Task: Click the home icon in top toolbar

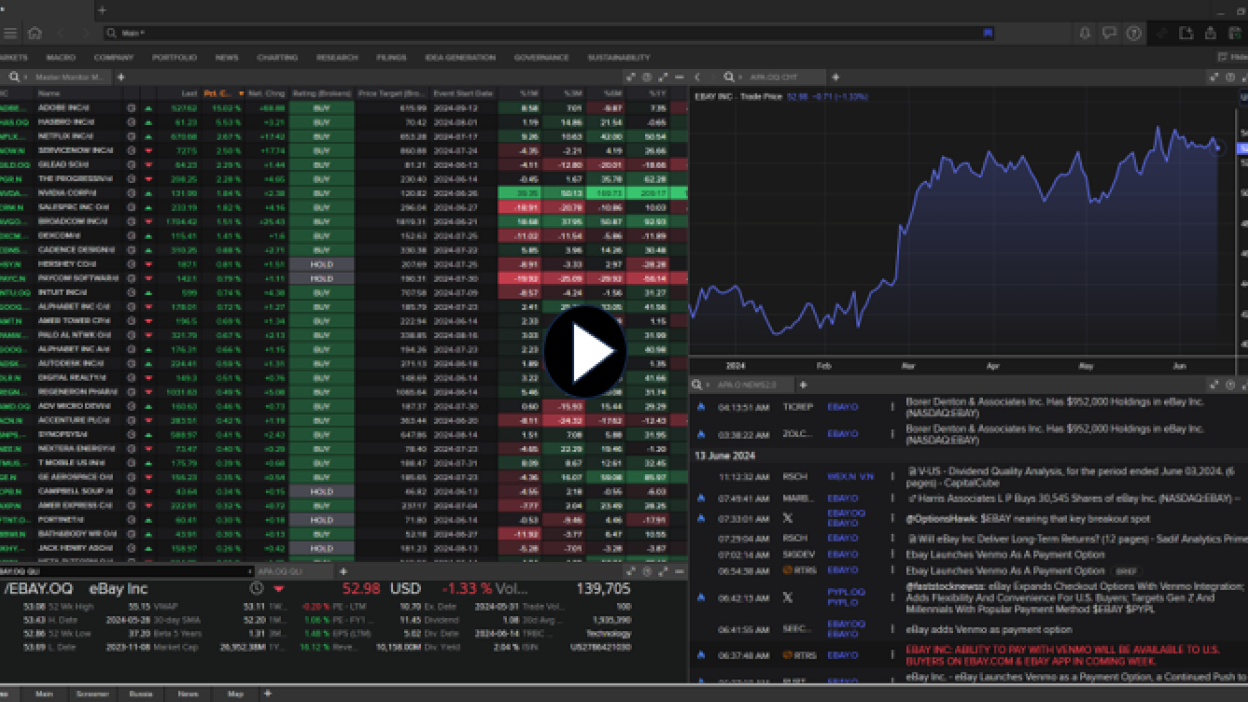Action: click(34, 33)
